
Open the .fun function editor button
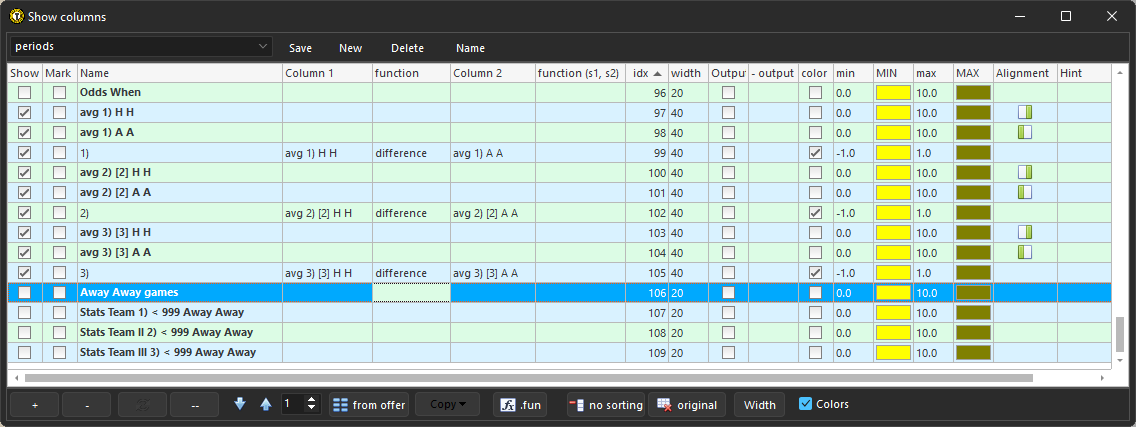520,405
